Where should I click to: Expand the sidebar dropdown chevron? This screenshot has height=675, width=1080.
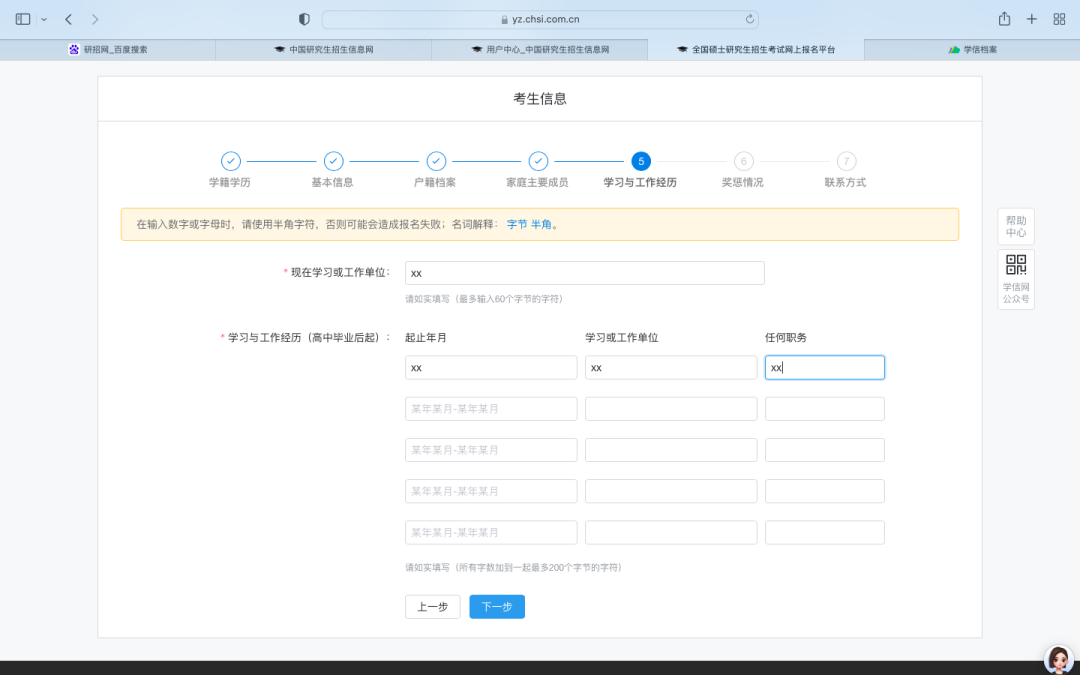click(44, 19)
